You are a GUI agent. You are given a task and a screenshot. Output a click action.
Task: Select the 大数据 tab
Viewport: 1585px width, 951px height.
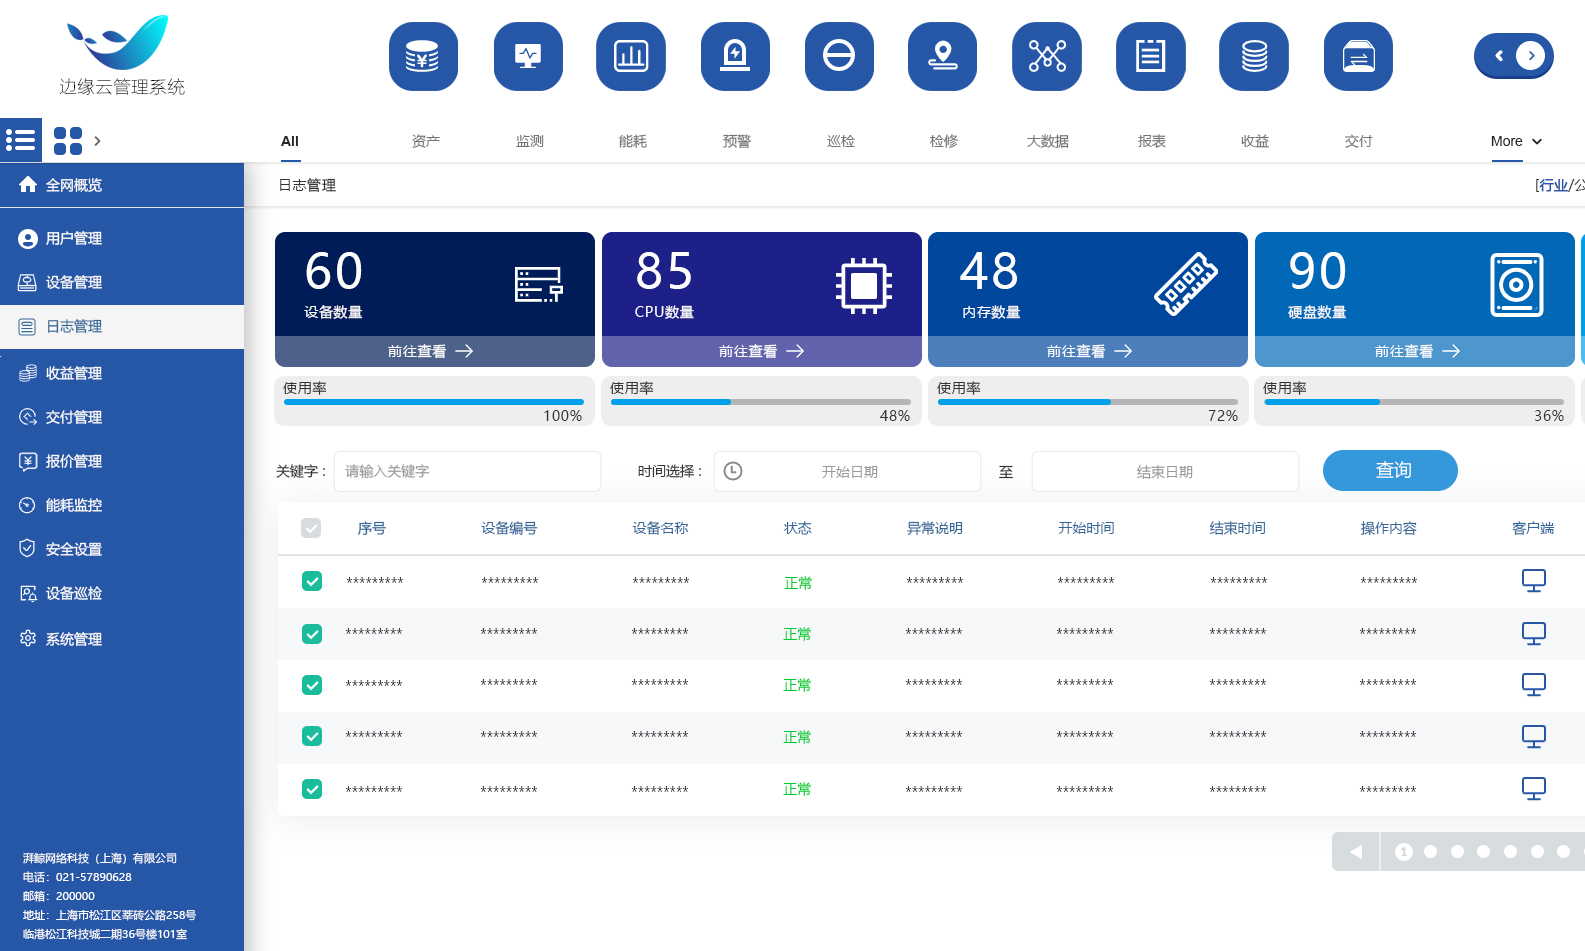point(1048,141)
